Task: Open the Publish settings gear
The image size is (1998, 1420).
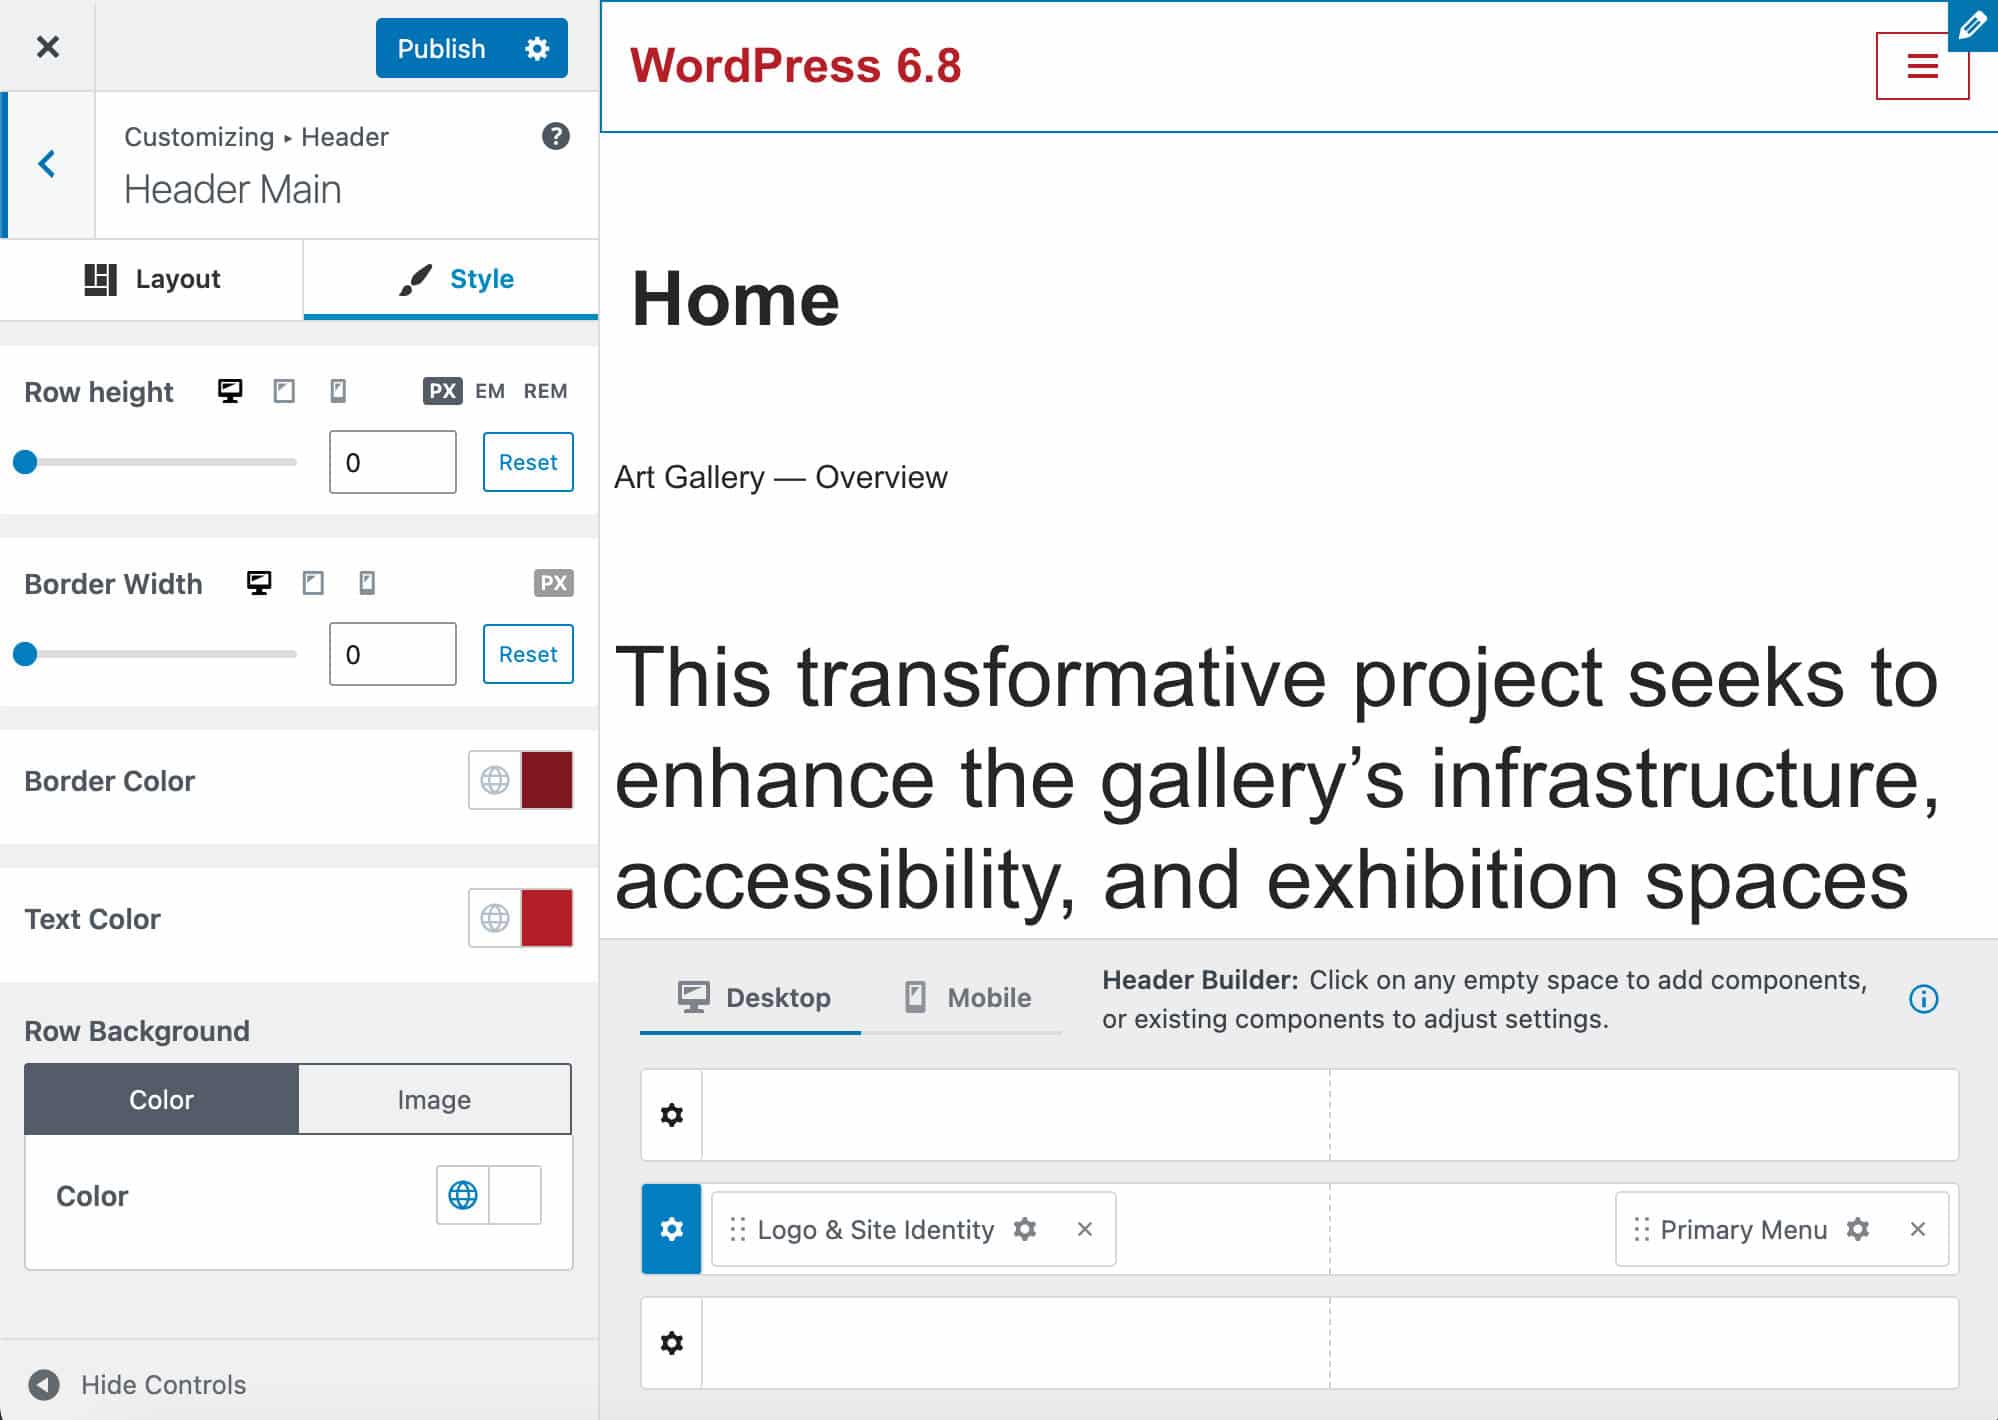Action: (537, 48)
